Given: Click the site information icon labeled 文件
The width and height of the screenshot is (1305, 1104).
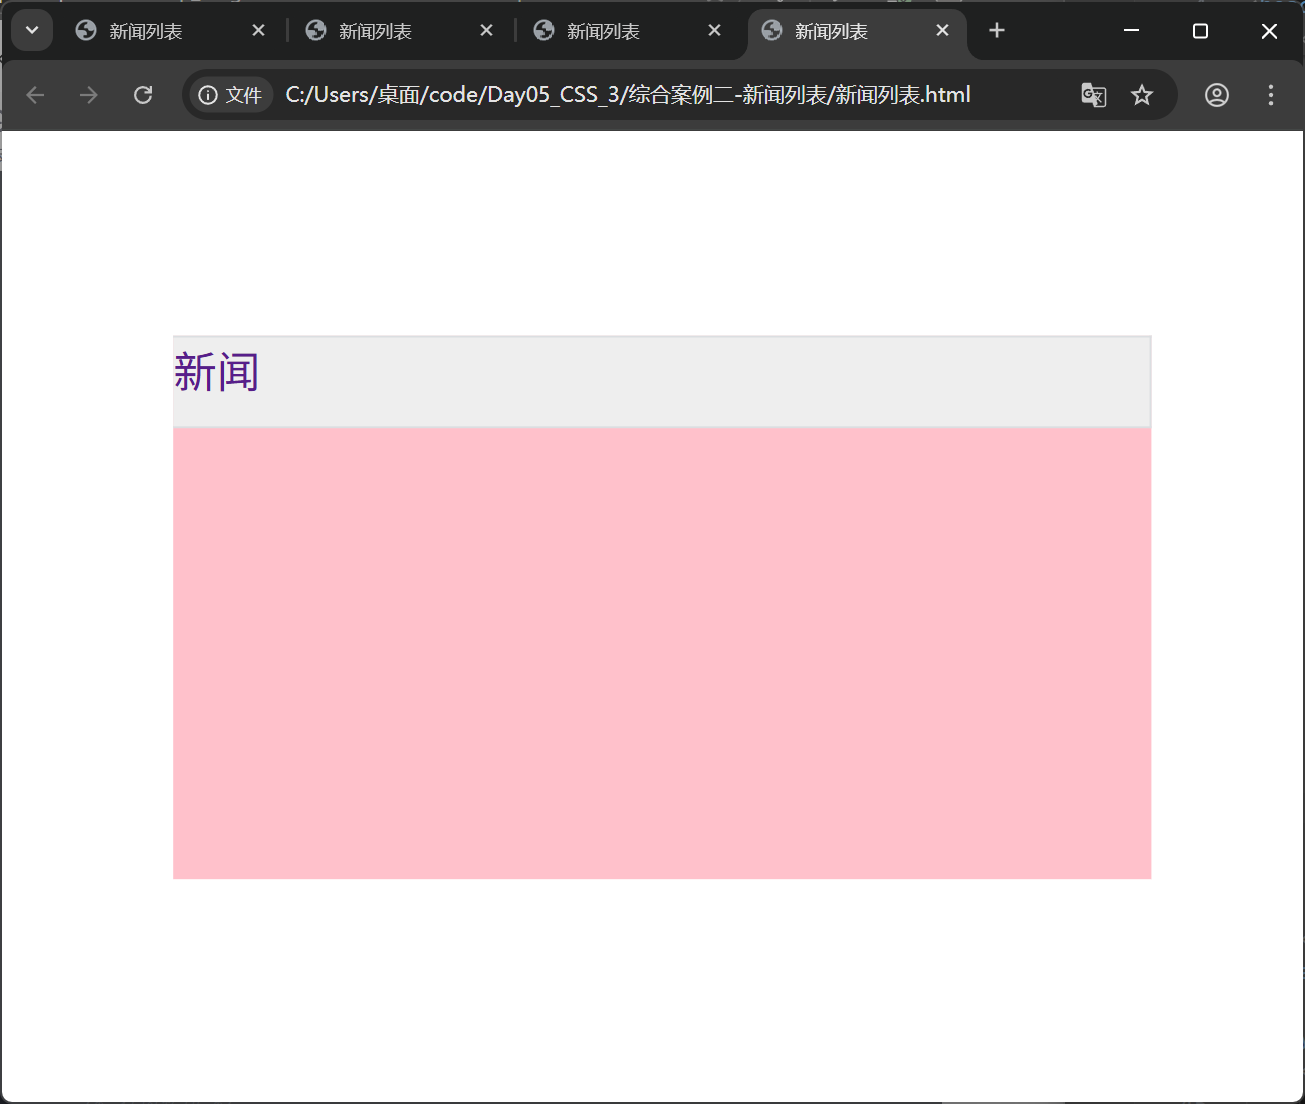Looking at the screenshot, I should [x=229, y=94].
